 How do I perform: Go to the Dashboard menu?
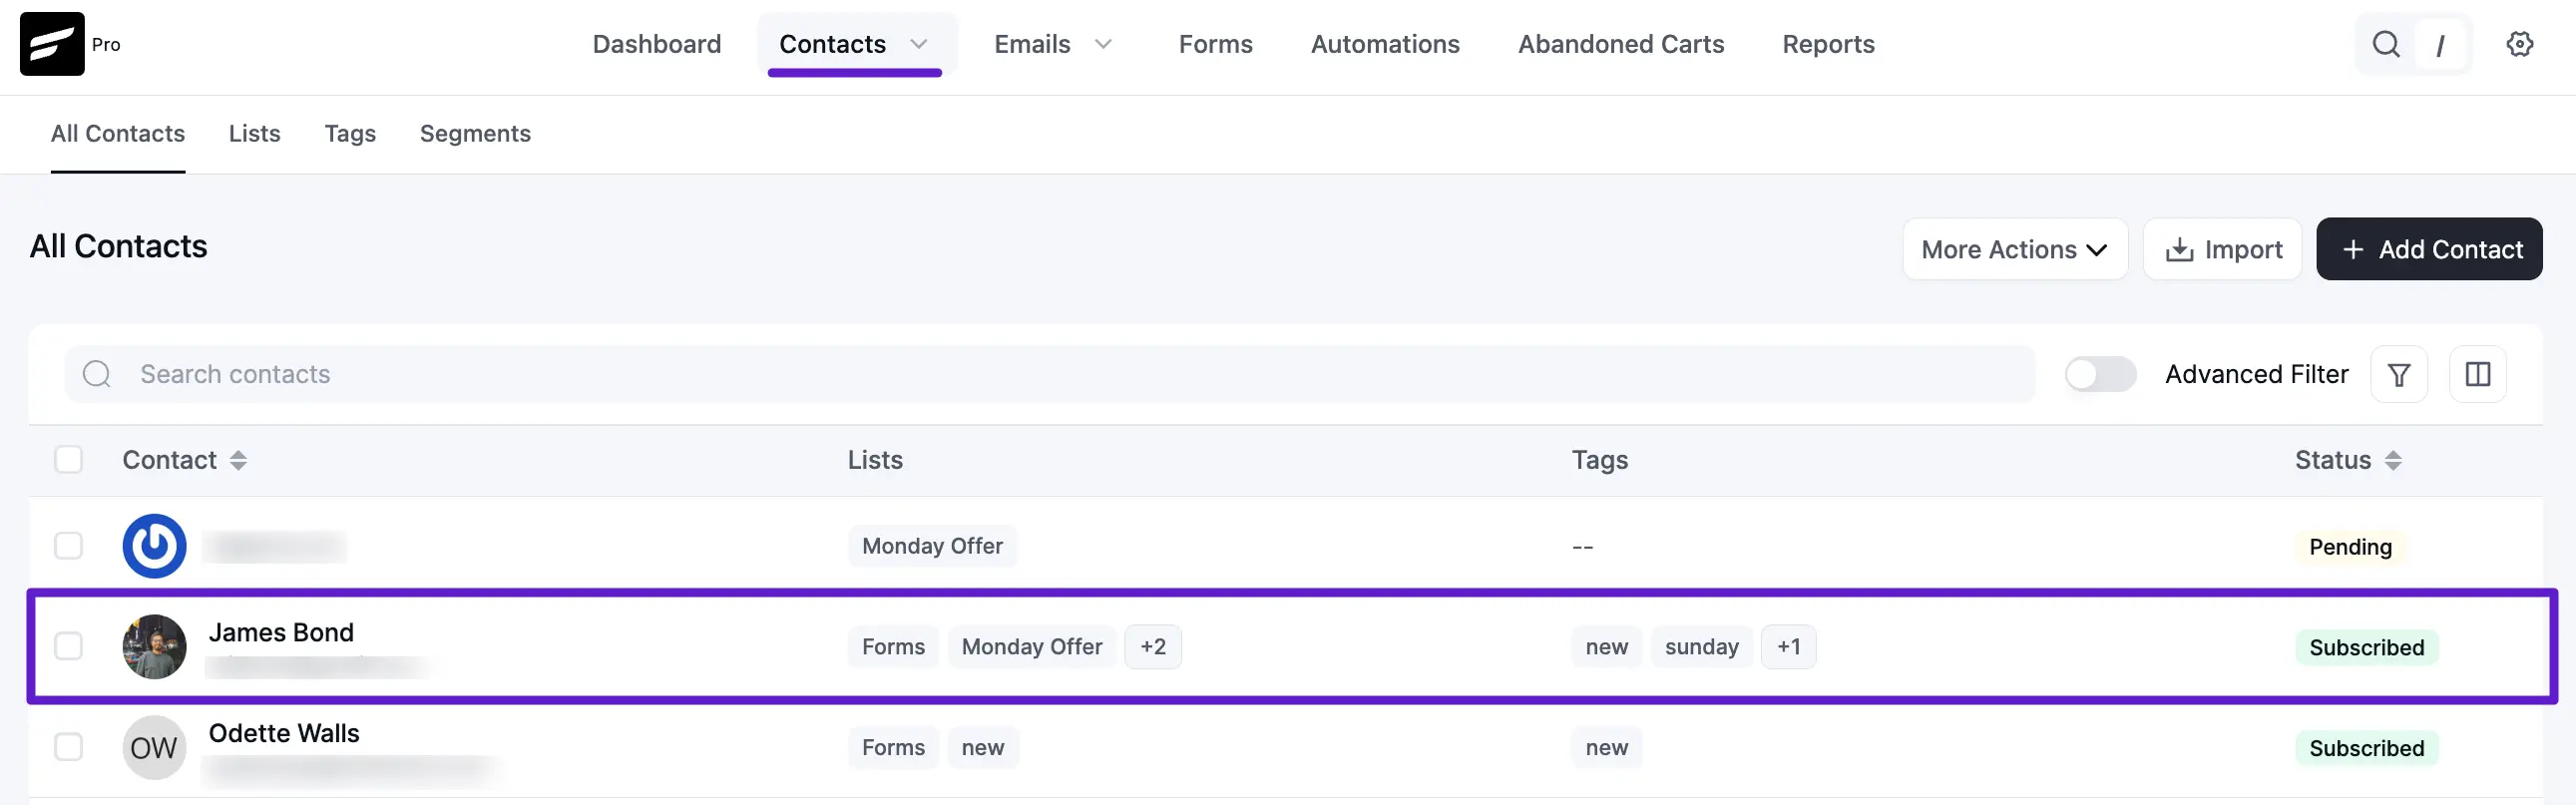click(656, 44)
